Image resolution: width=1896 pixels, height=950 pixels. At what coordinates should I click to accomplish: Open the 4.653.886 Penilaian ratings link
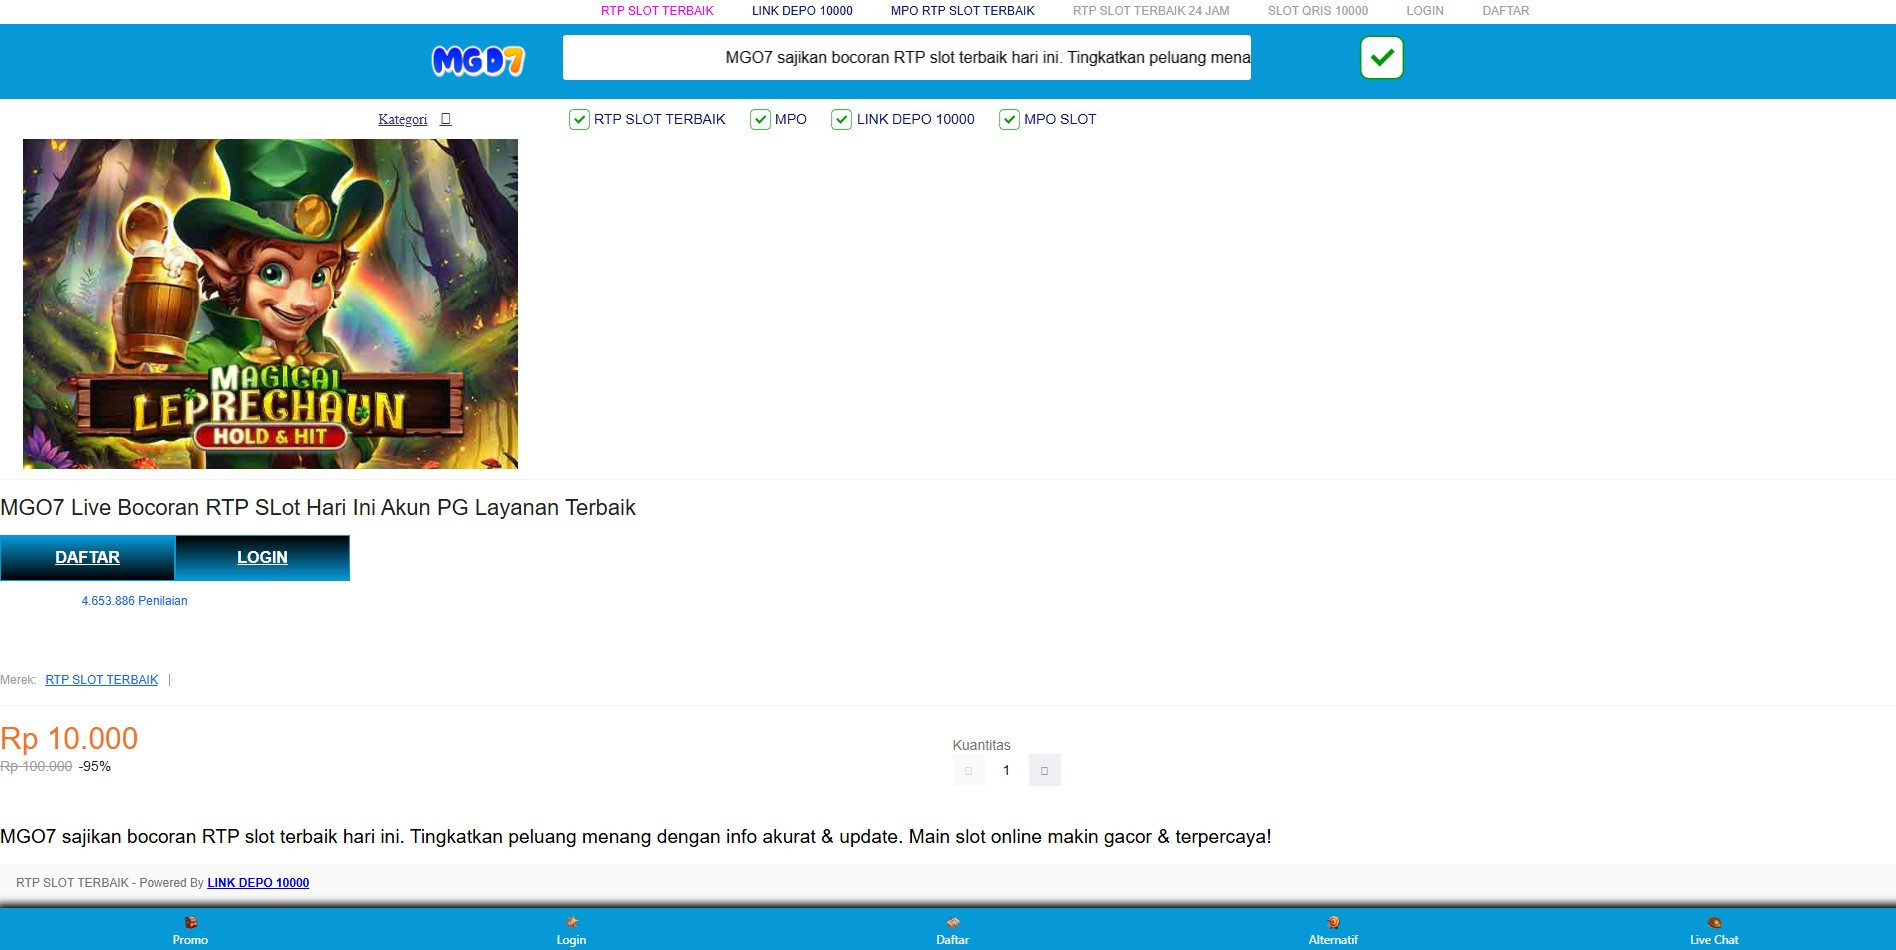(134, 601)
